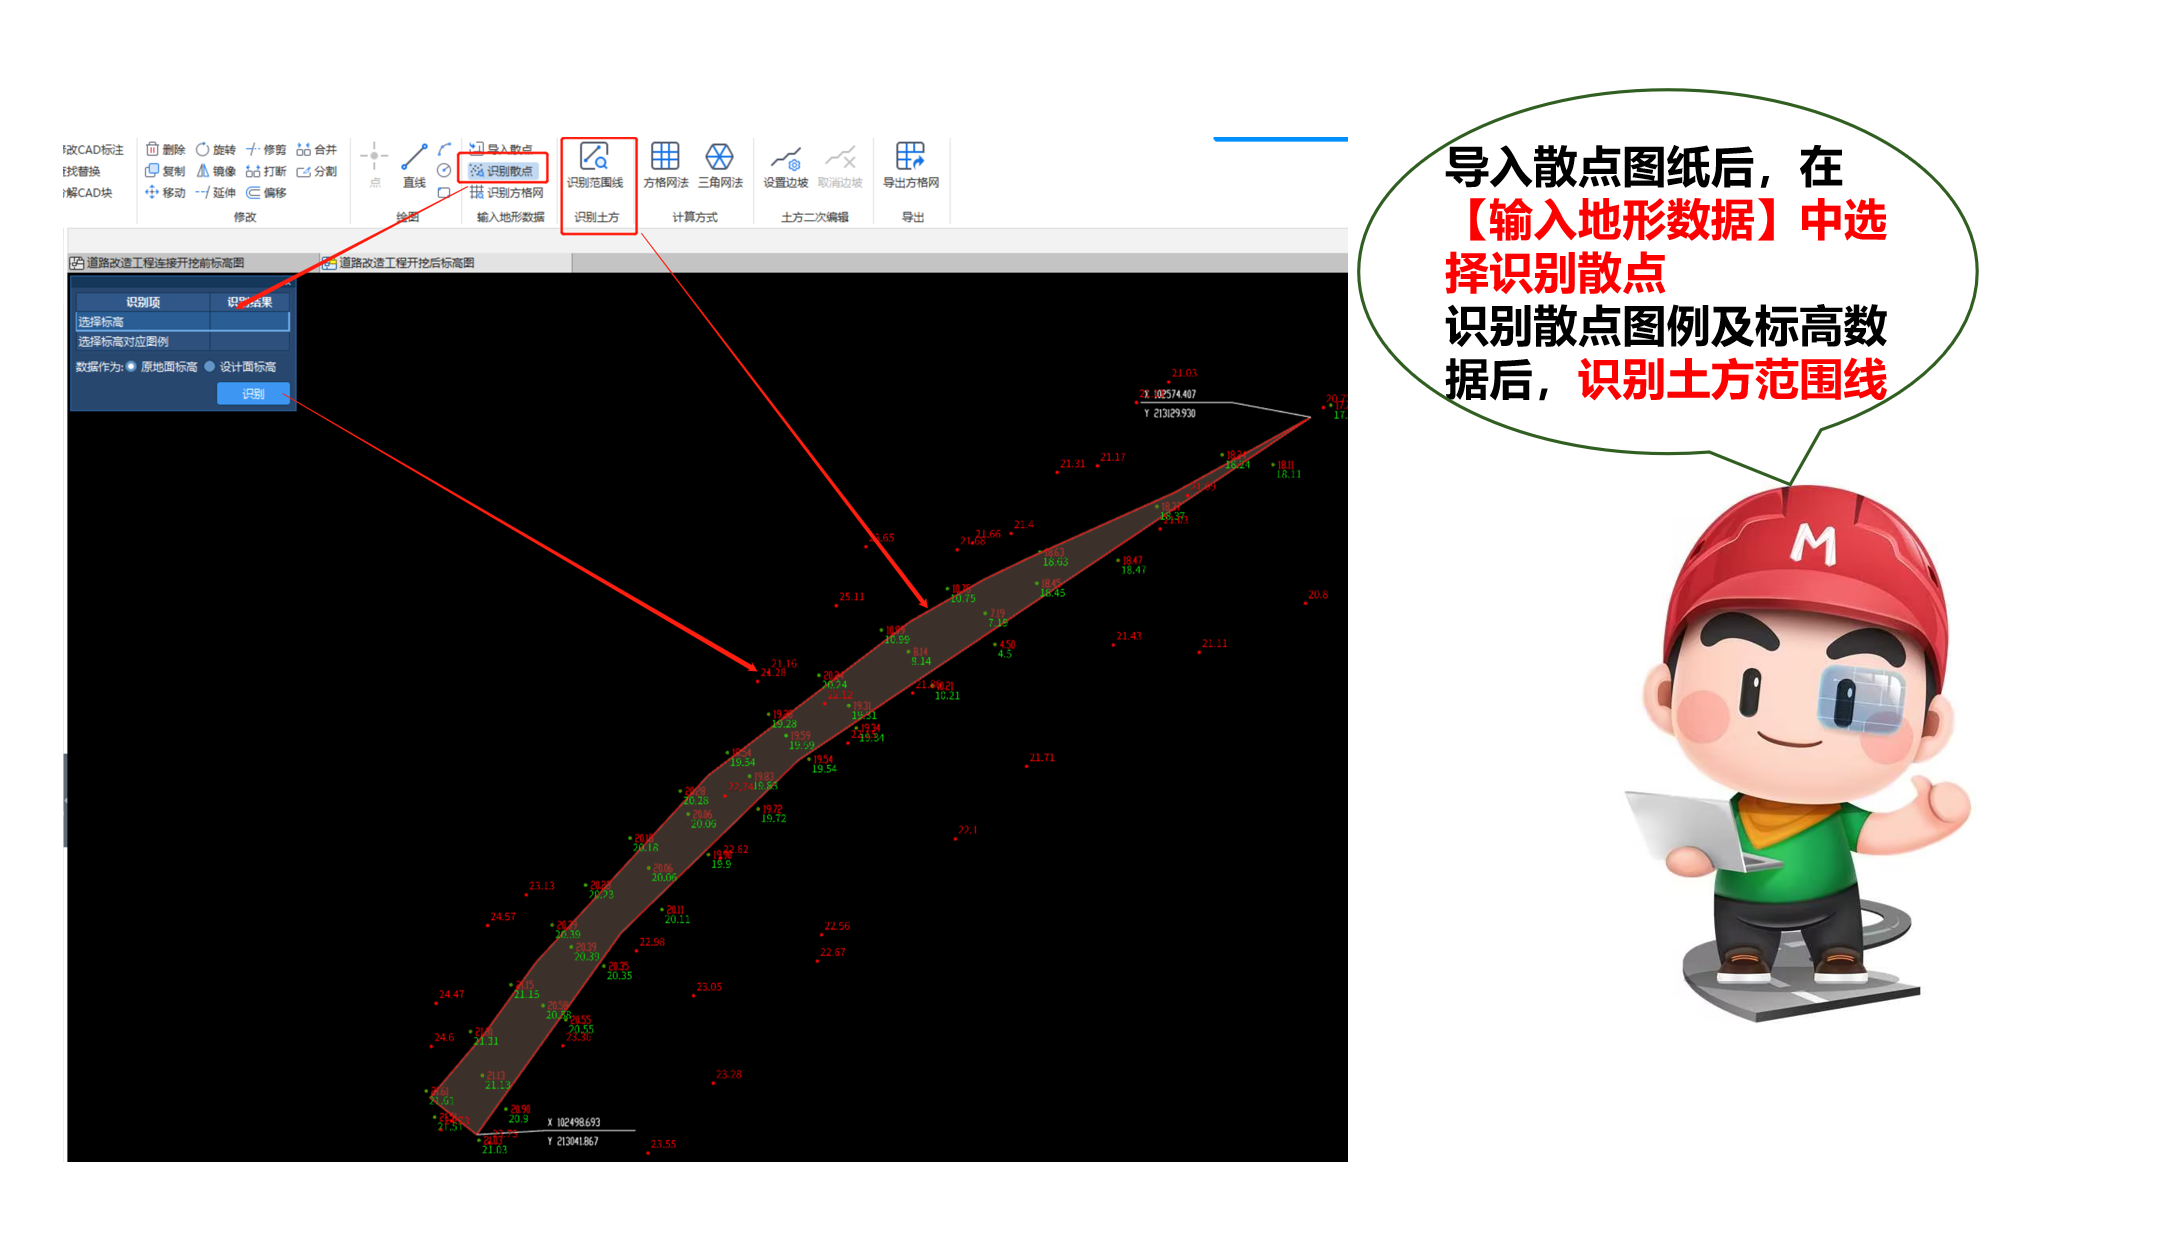Select the 延伸 (extend) tool
Screen dimensions: 2180x1233
[216, 192]
